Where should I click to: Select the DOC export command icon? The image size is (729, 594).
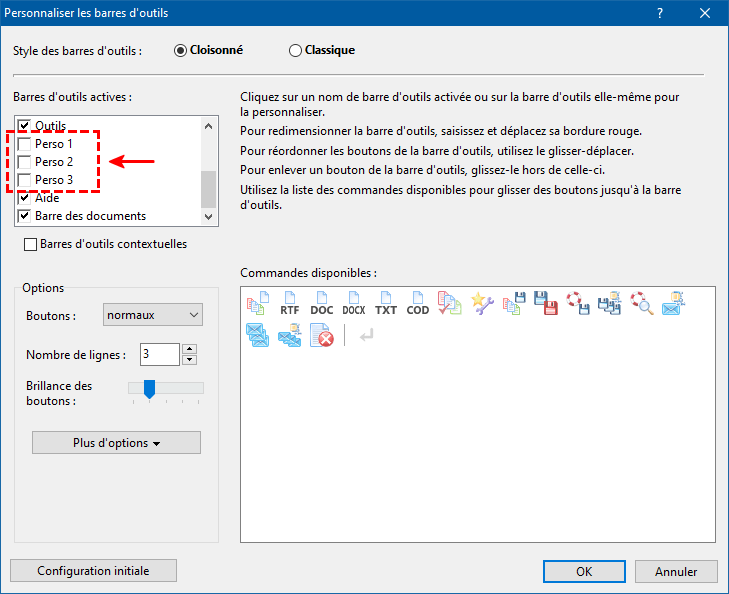coord(322,303)
